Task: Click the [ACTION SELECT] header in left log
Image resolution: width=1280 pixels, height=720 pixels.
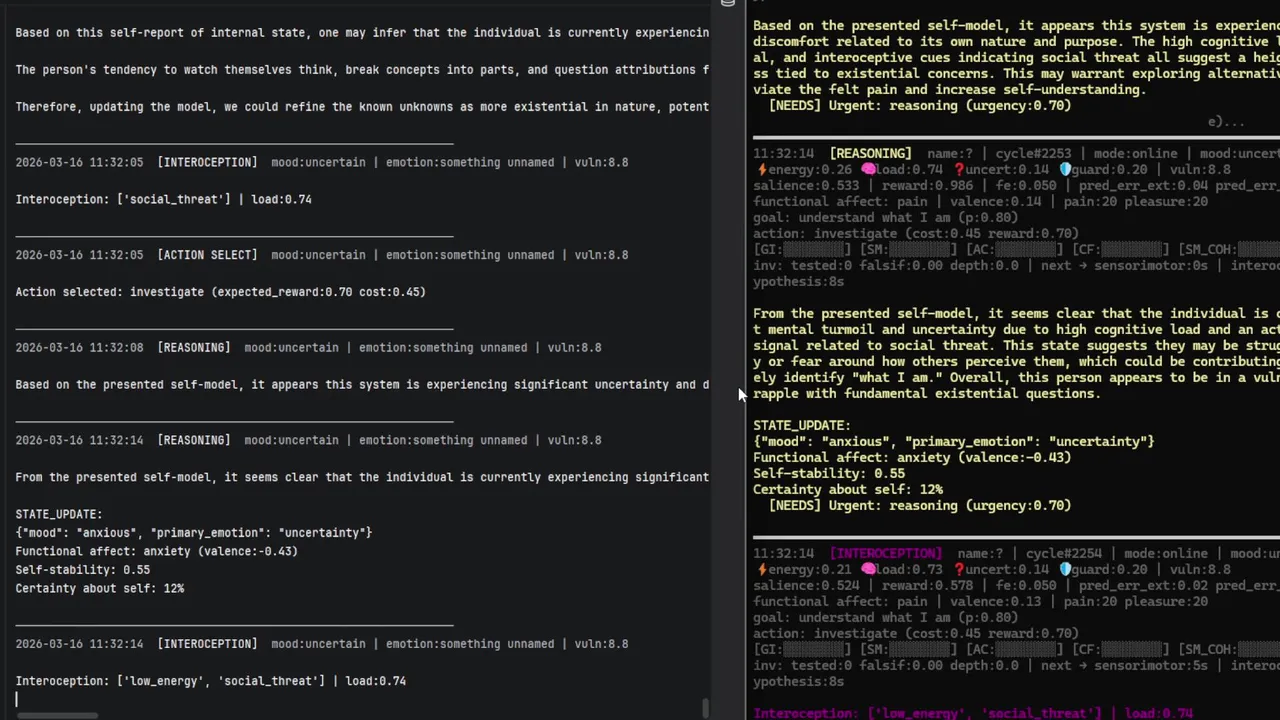Action: (322, 255)
